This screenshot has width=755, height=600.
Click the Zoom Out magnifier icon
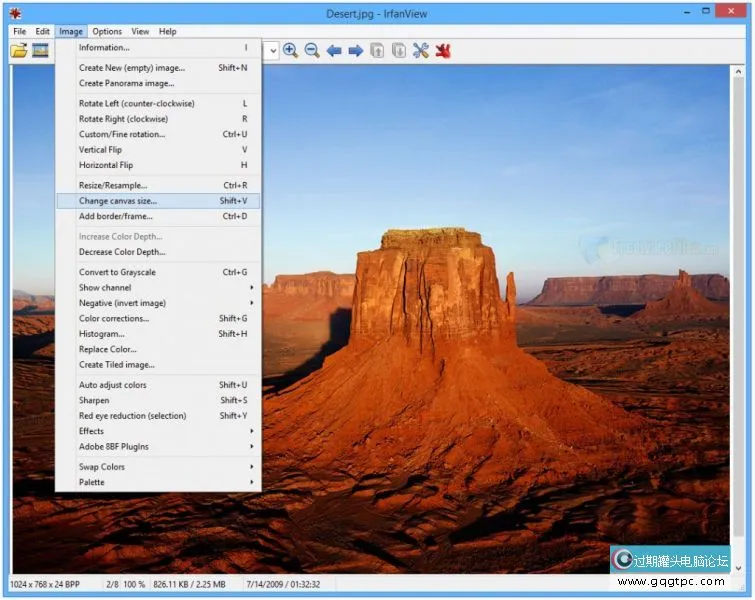(312, 50)
